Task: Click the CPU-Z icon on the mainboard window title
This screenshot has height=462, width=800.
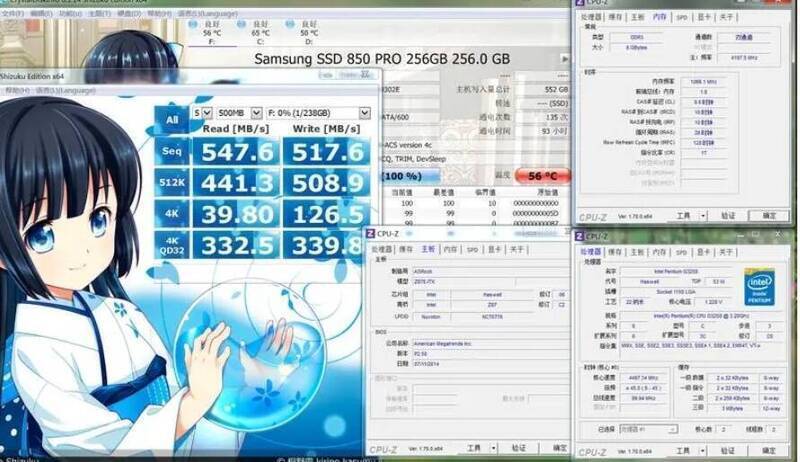Action: point(371,234)
